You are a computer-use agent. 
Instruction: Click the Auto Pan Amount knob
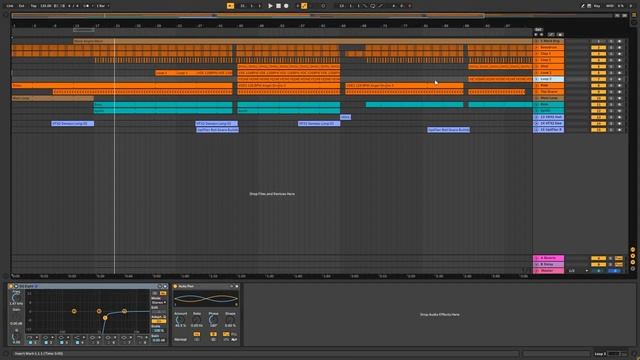180,320
